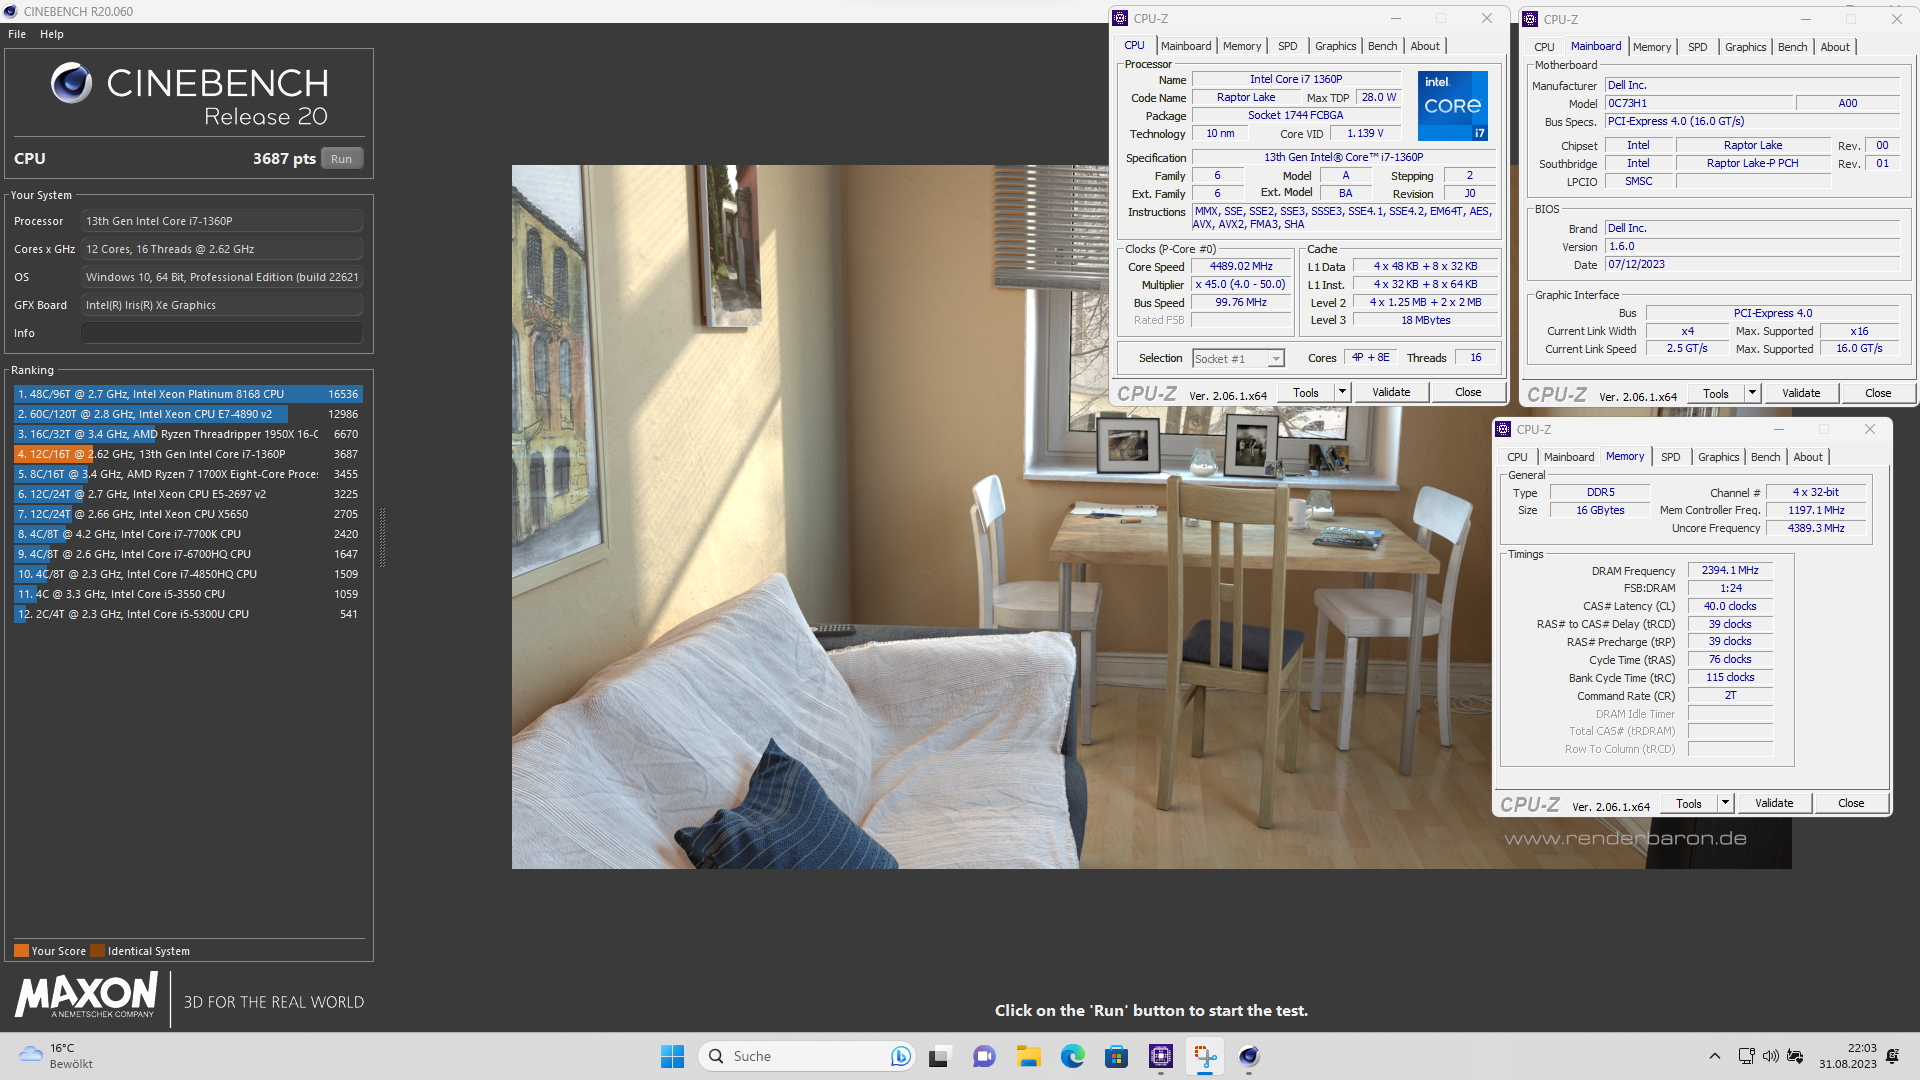Select ranking entry Xeon Platinum 8168
This screenshot has width=1920, height=1080.
pos(187,394)
